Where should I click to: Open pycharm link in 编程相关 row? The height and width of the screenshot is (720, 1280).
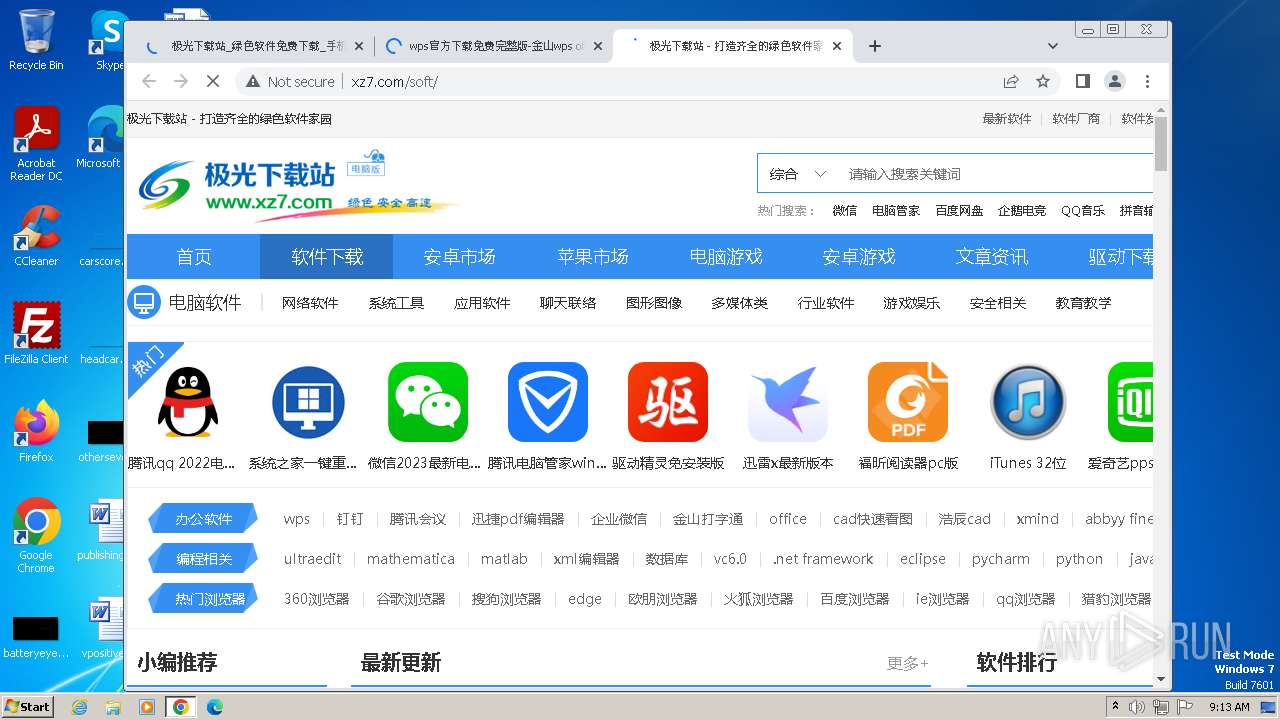pos(1000,559)
